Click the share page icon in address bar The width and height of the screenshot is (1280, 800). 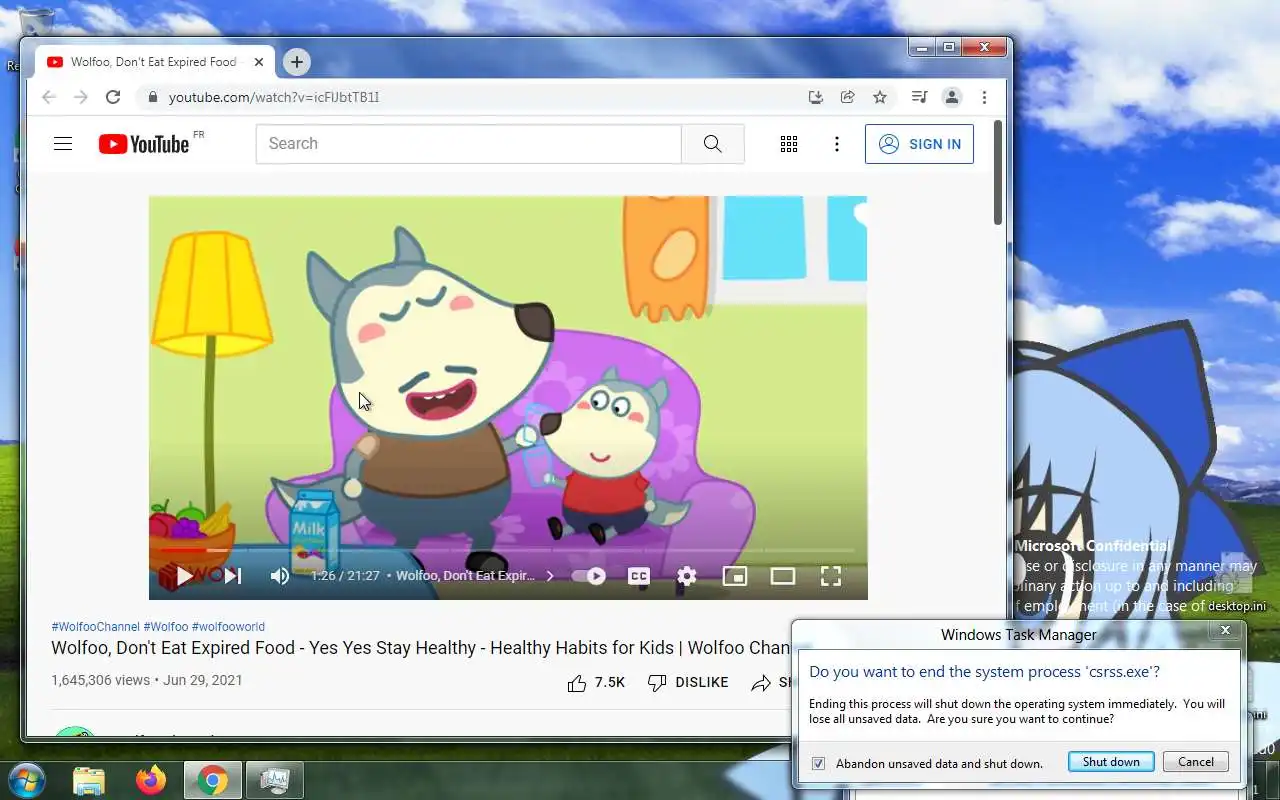point(848,97)
